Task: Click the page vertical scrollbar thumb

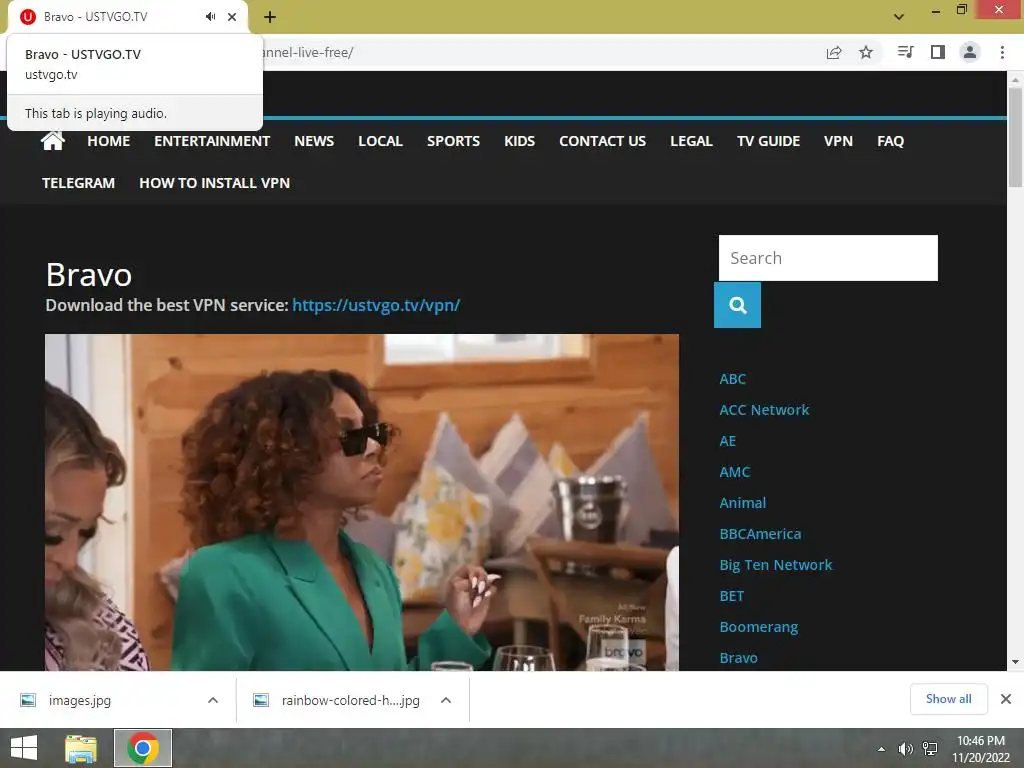Action: coord(1015,137)
